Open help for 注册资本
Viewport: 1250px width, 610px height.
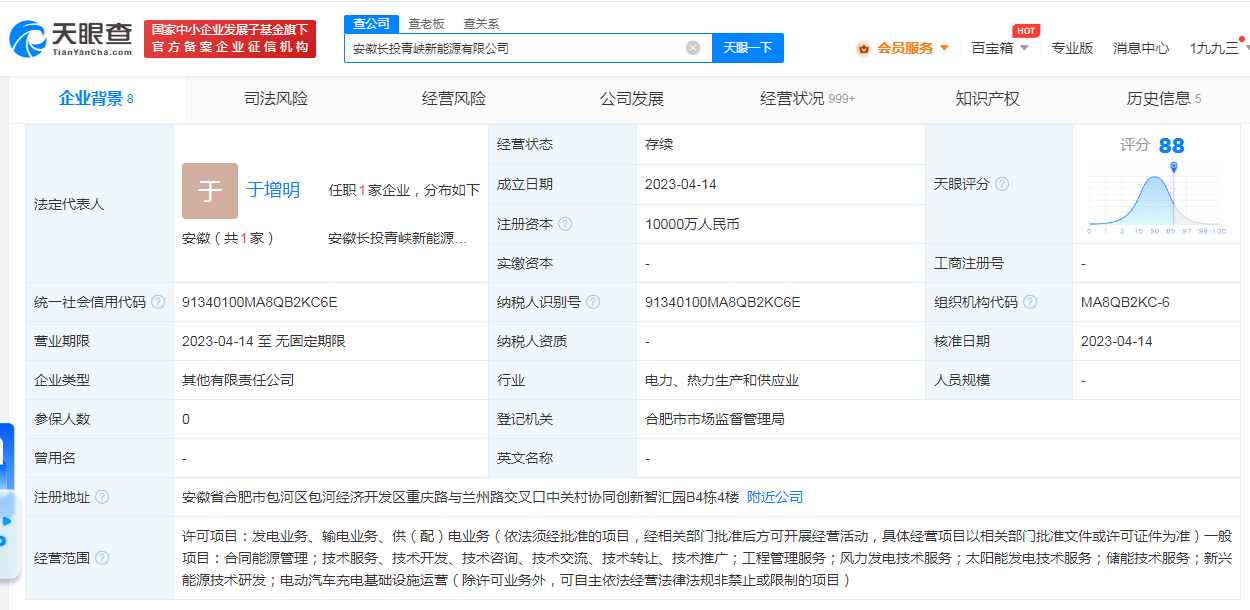[565, 224]
